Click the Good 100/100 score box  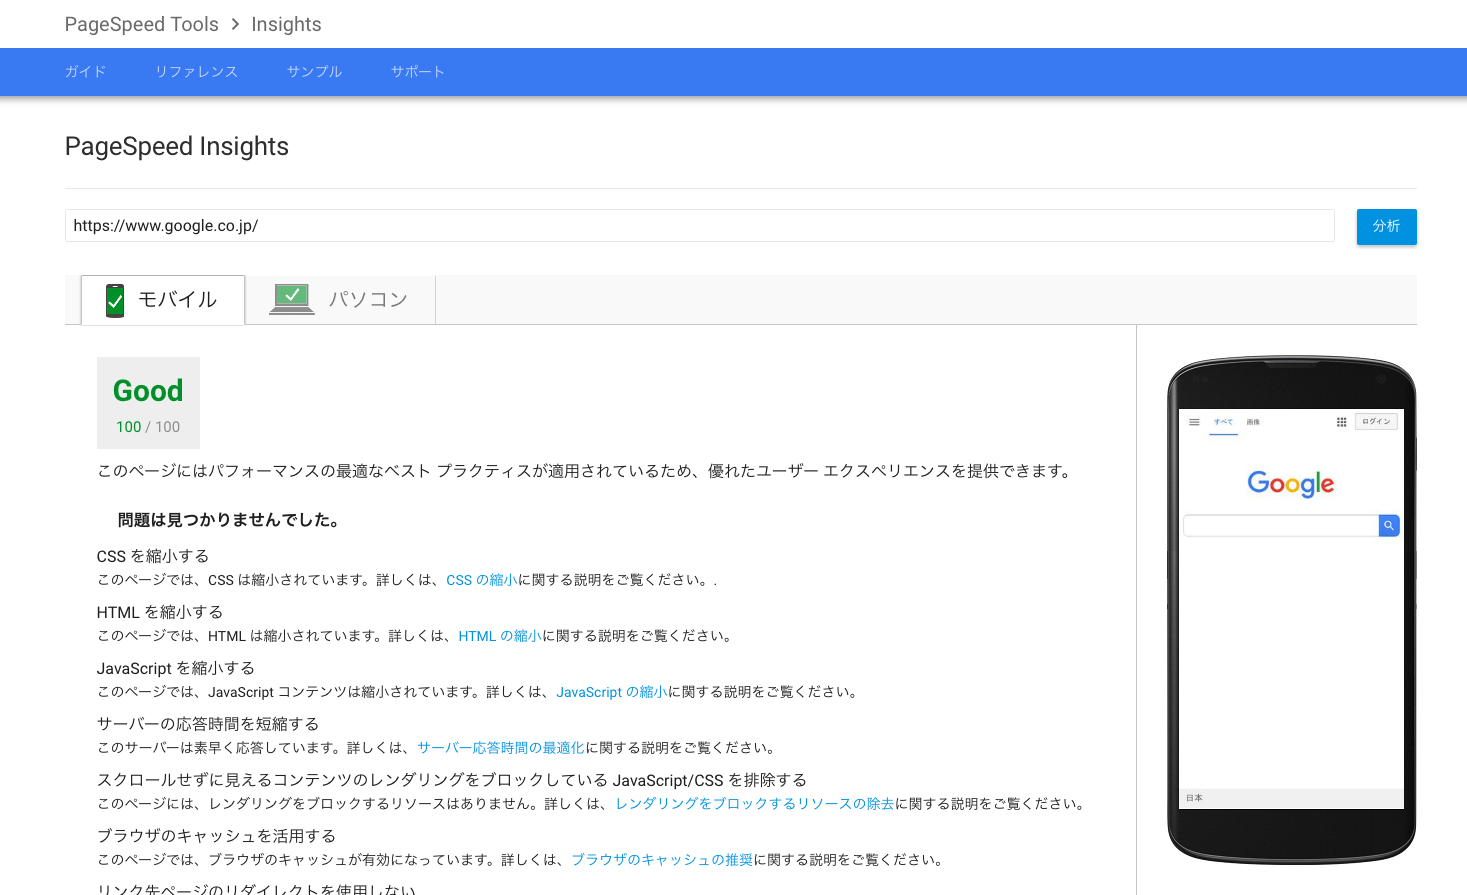tap(148, 403)
